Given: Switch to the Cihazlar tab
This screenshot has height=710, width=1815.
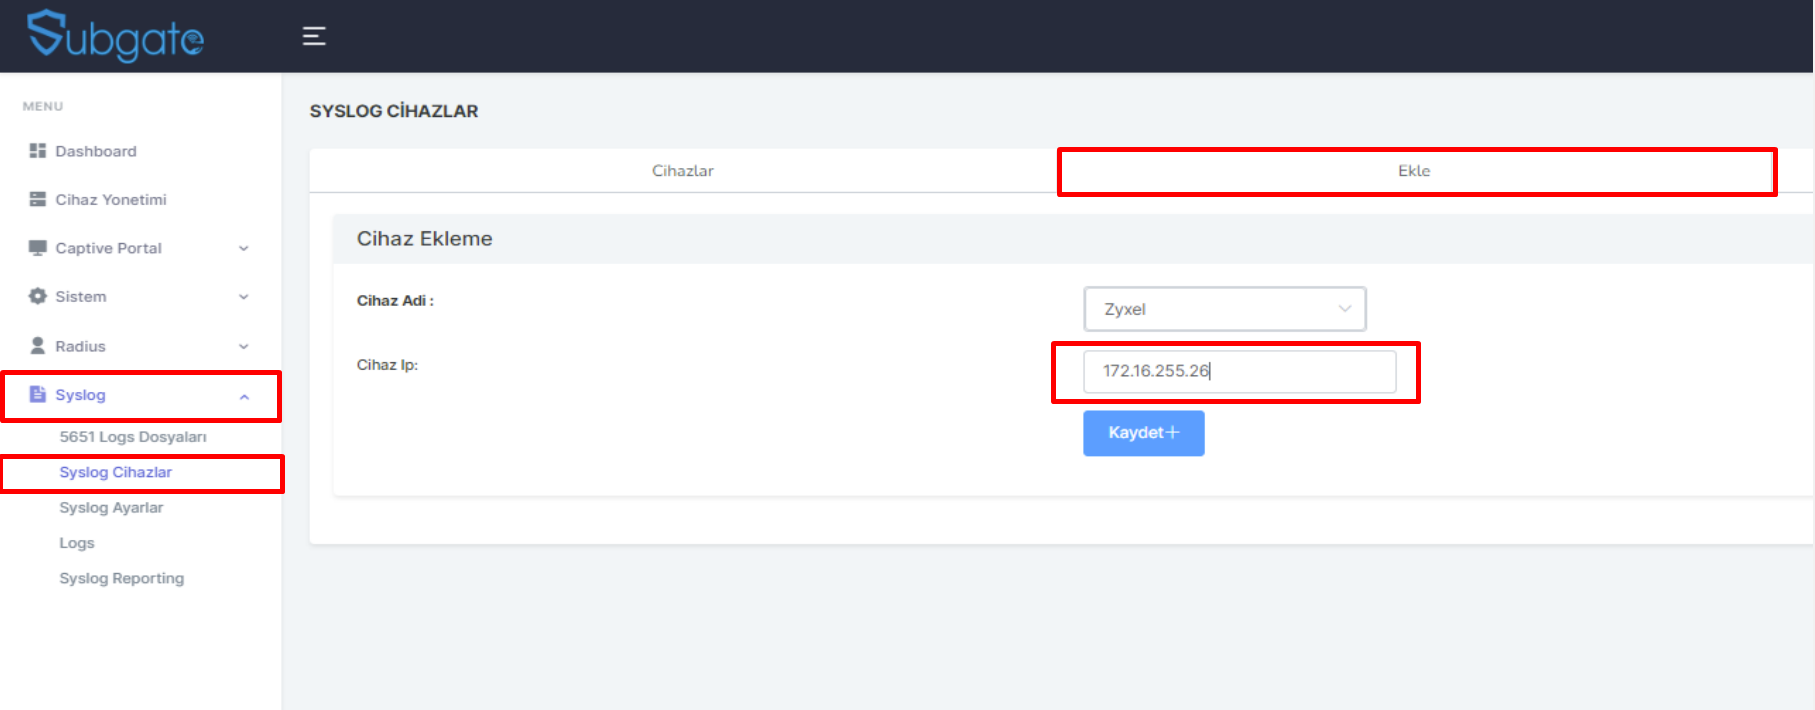Looking at the screenshot, I should [683, 171].
